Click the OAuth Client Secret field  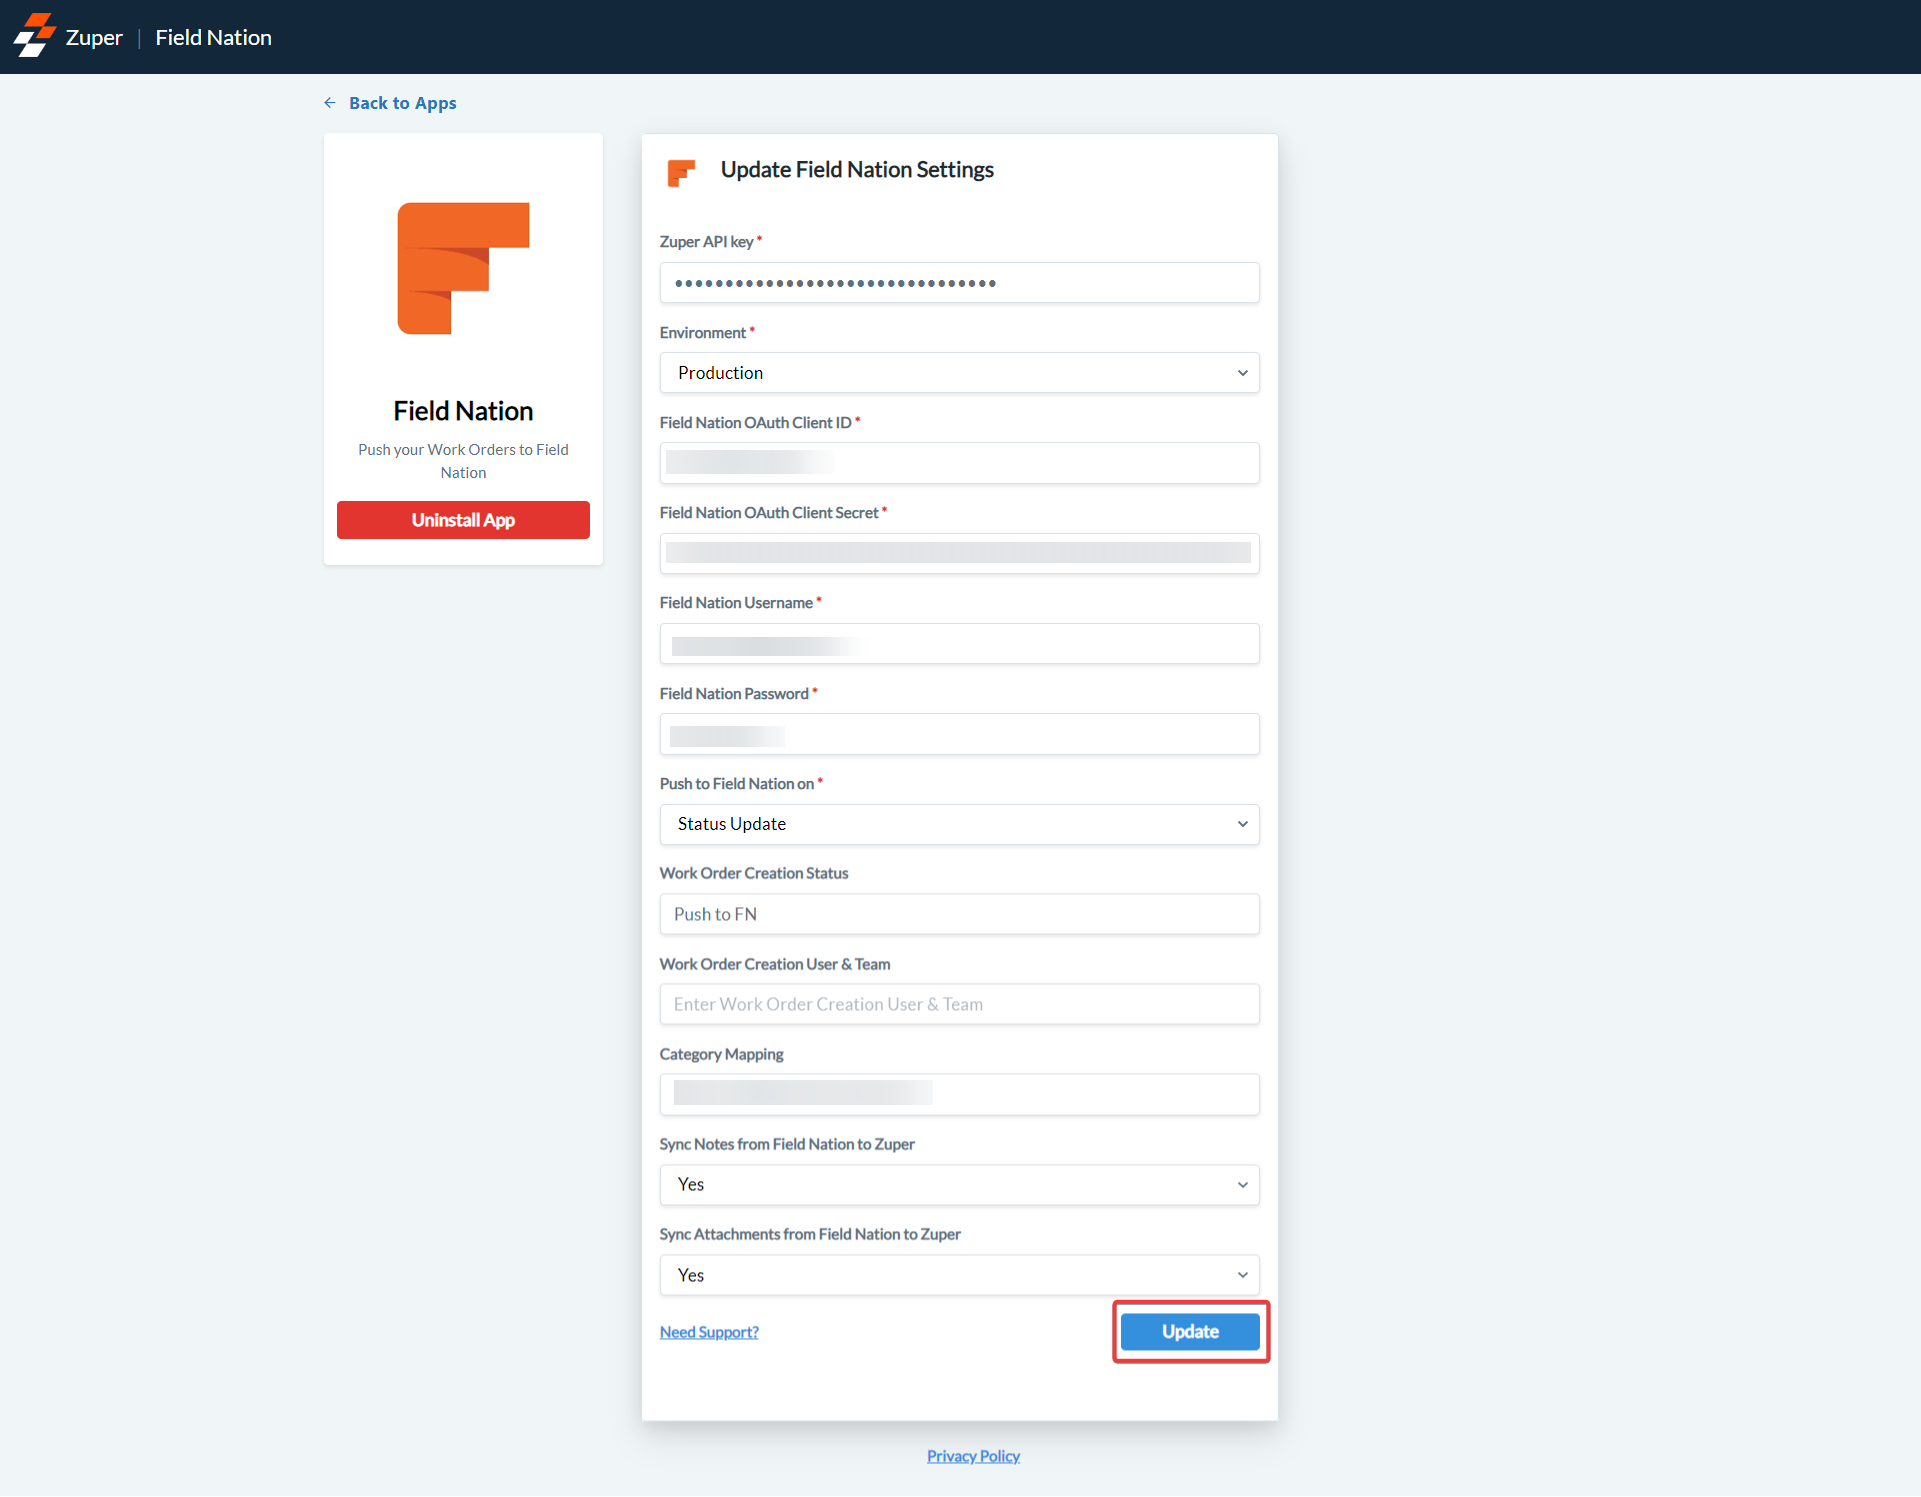[x=959, y=553]
